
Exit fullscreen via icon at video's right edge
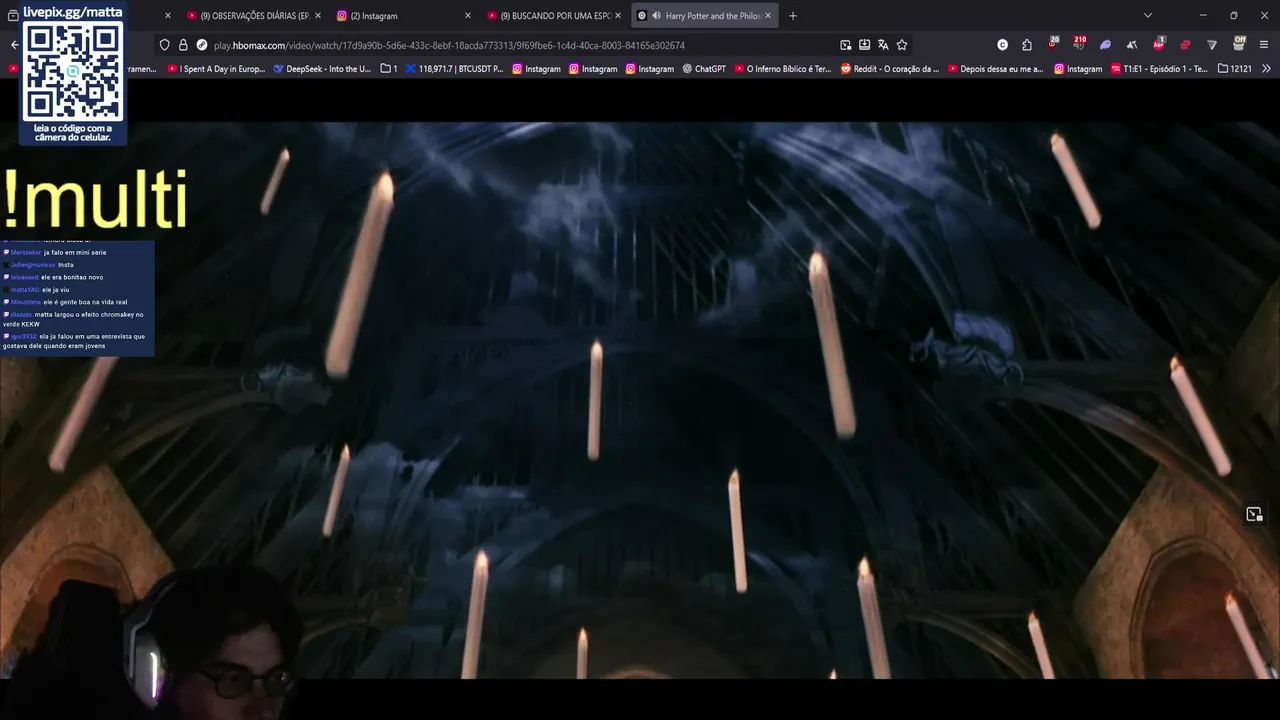pos(1254,514)
